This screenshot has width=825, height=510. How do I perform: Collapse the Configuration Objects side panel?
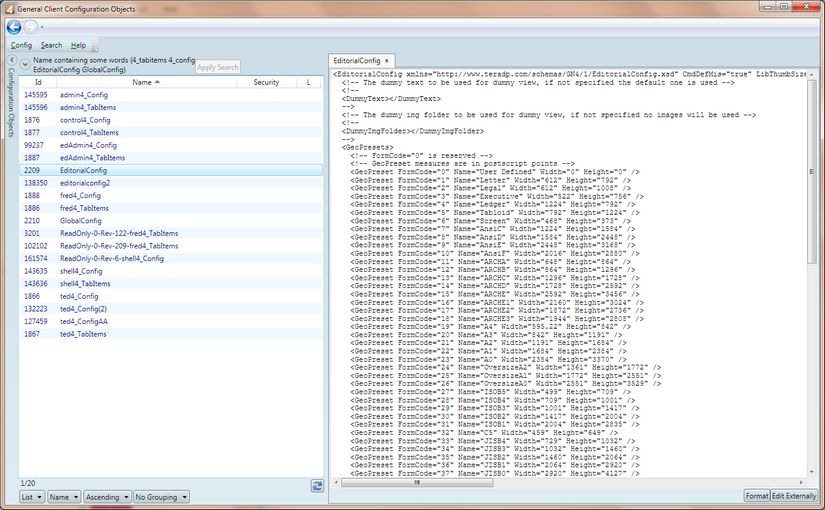point(12,60)
